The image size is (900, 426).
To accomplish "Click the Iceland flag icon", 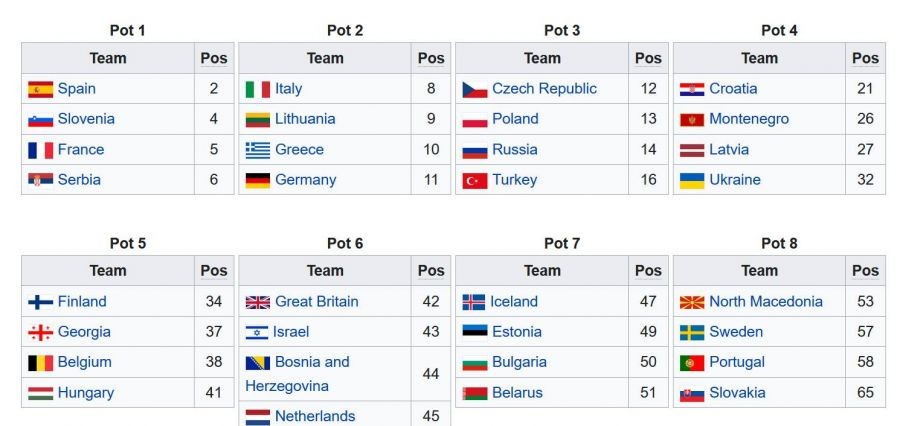I will click(474, 302).
